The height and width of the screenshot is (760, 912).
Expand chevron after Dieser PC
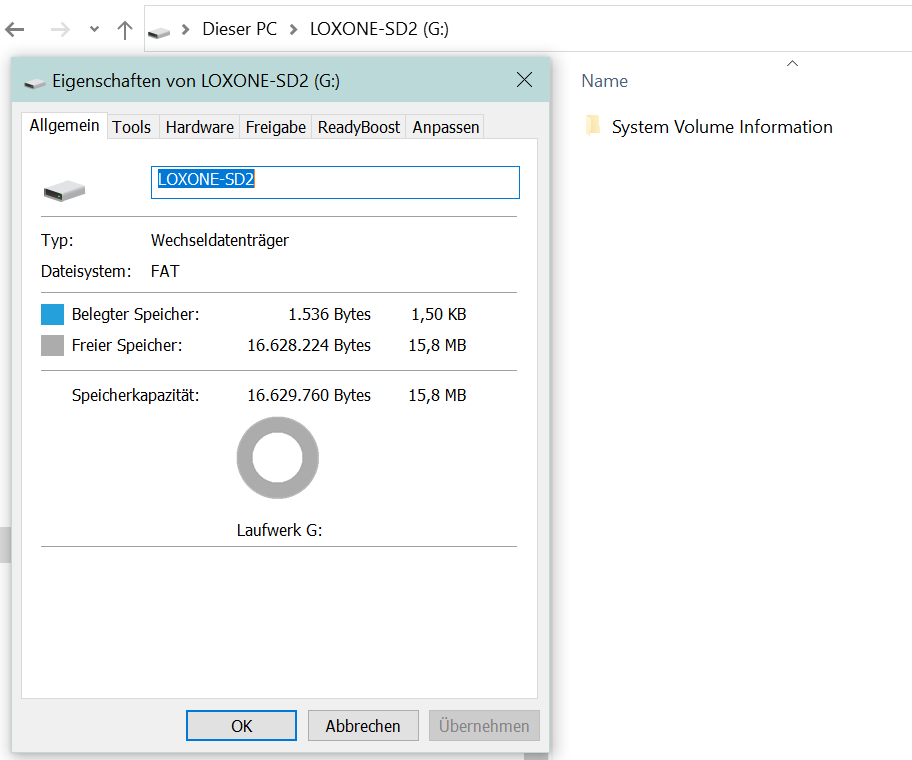click(x=293, y=29)
